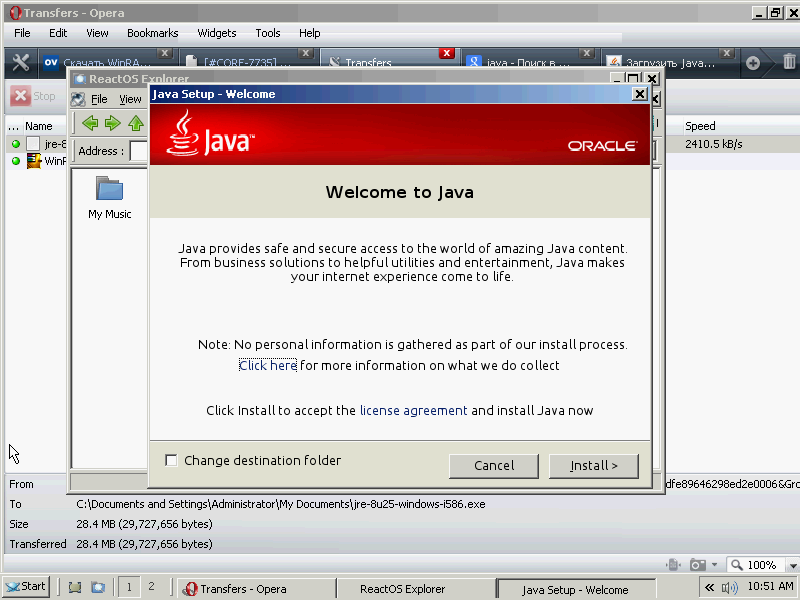Screen dimensions: 800x600
Task: Switch to the Загрузить Java tab
Action: tap(670, 63)
